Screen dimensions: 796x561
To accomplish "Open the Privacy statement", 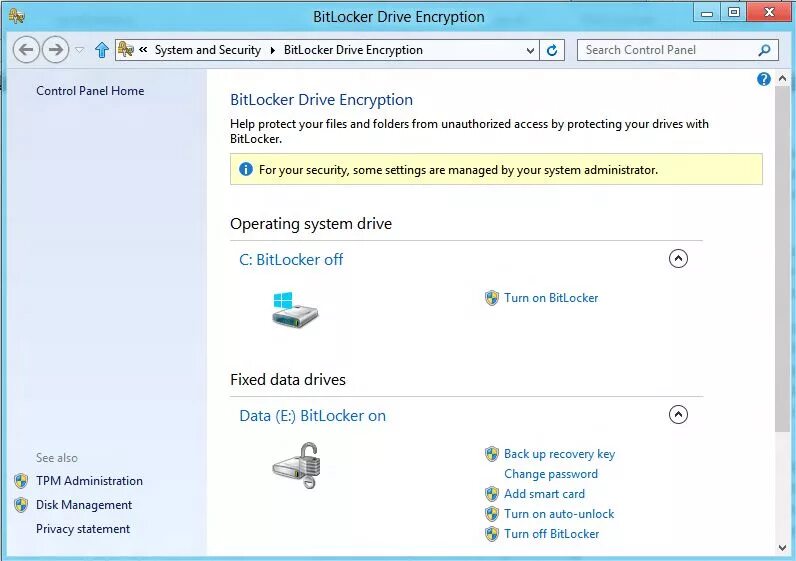I will (x=83, y=529).
